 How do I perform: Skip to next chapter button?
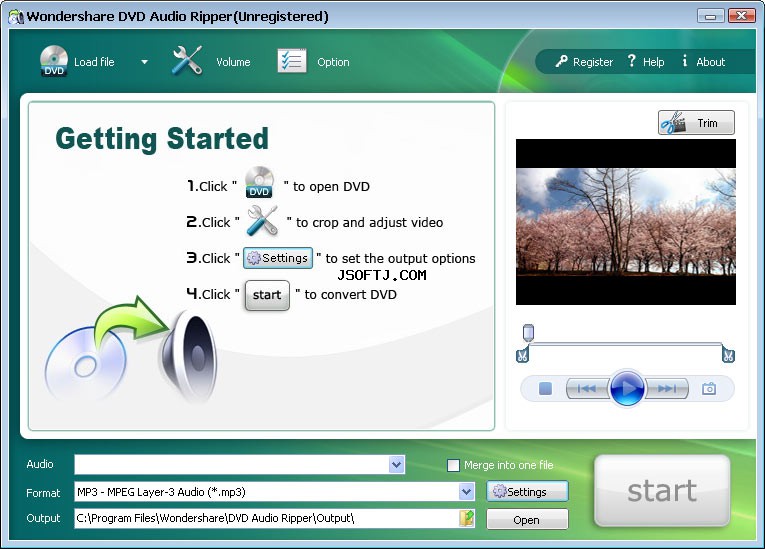(x=666, y=388)
